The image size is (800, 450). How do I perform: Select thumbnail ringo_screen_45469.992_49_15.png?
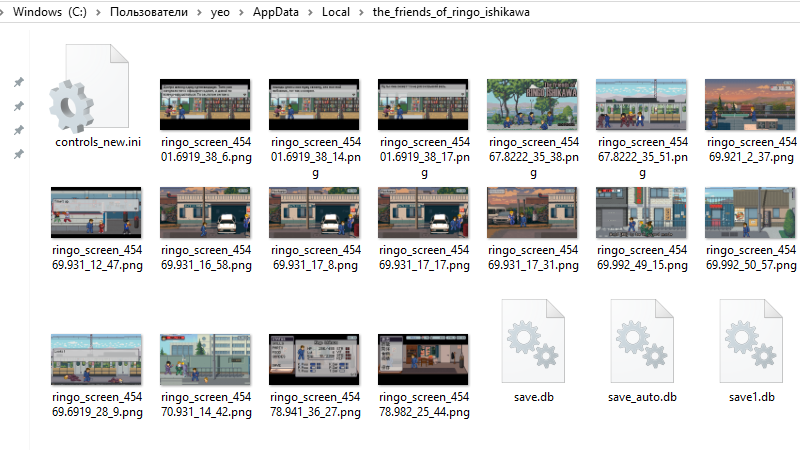click(x=641, y=212)
